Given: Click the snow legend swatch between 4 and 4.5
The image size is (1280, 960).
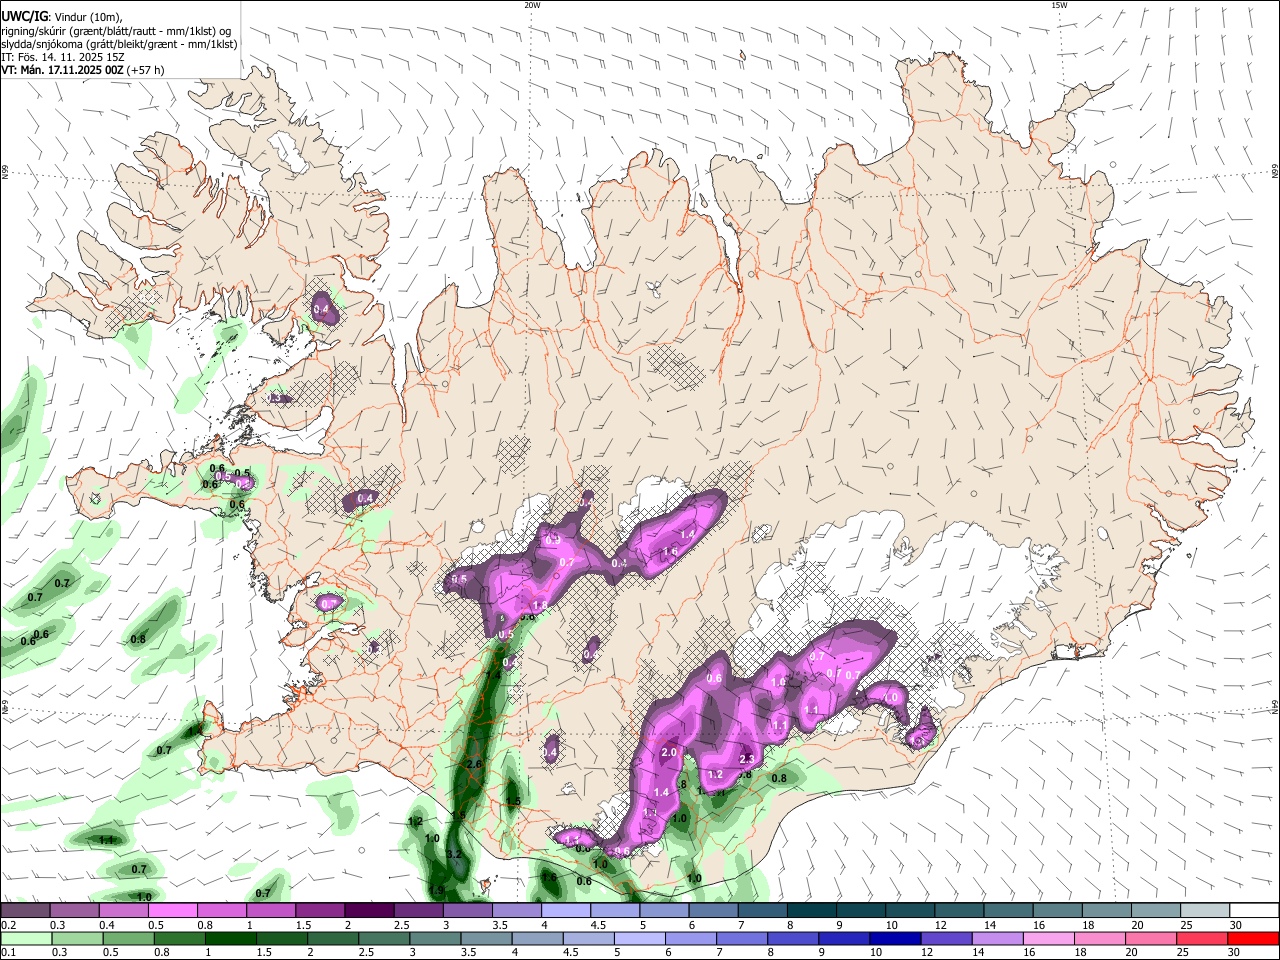Looking at the screenshot, I should [566, 910].
